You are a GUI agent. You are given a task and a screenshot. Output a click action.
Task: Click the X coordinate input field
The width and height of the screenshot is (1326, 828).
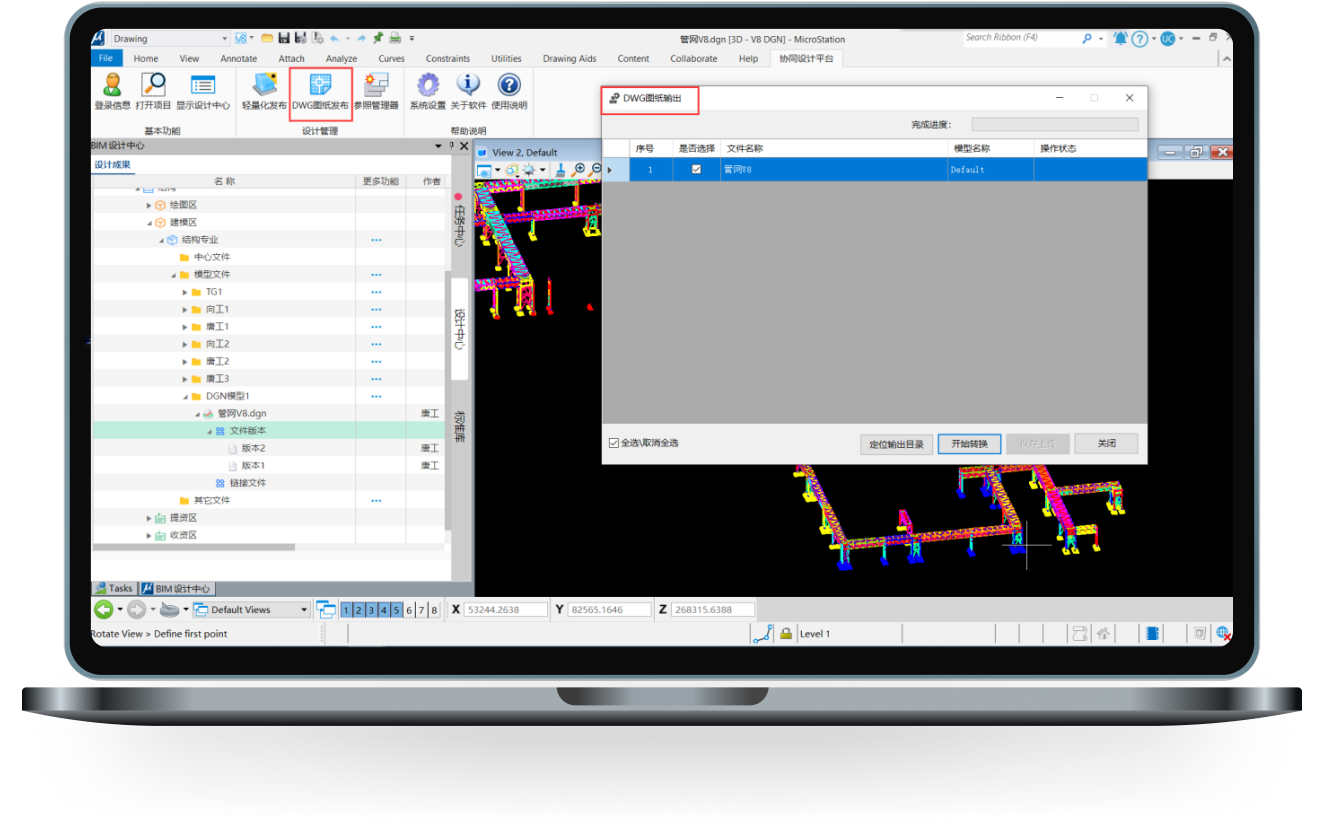pos(506,610)
